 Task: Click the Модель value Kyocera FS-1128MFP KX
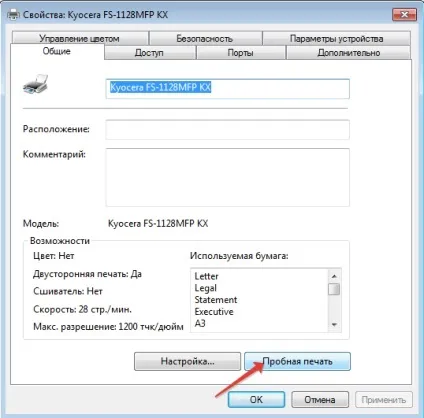click(158, 223)
